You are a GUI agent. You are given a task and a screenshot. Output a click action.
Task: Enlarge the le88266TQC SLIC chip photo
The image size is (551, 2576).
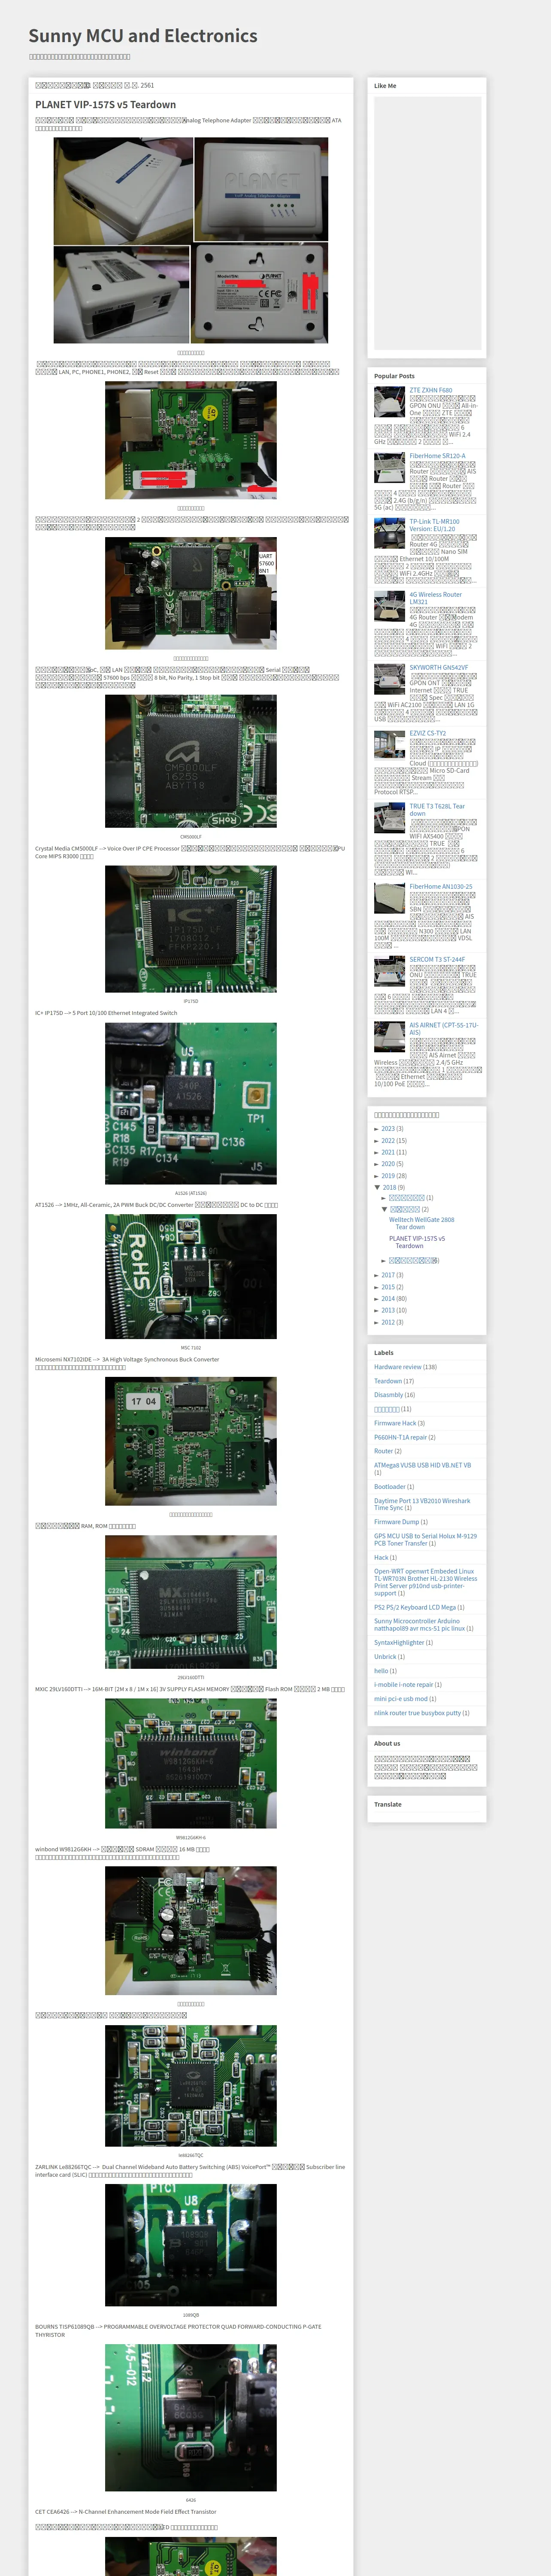point(191,2086)
